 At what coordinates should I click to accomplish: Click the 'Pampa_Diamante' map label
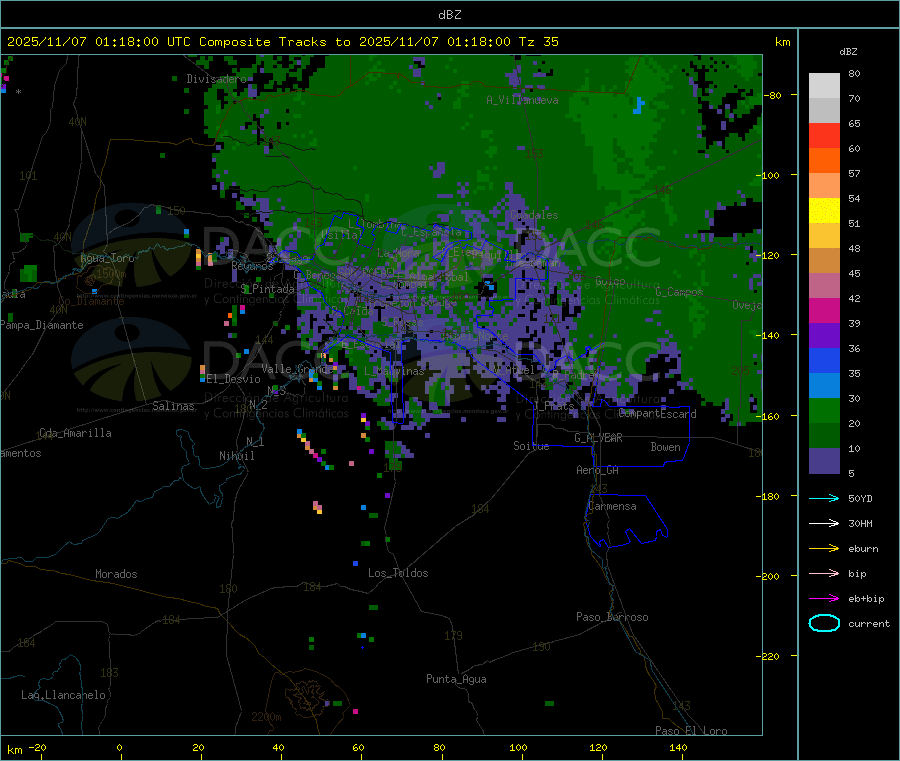42,325
